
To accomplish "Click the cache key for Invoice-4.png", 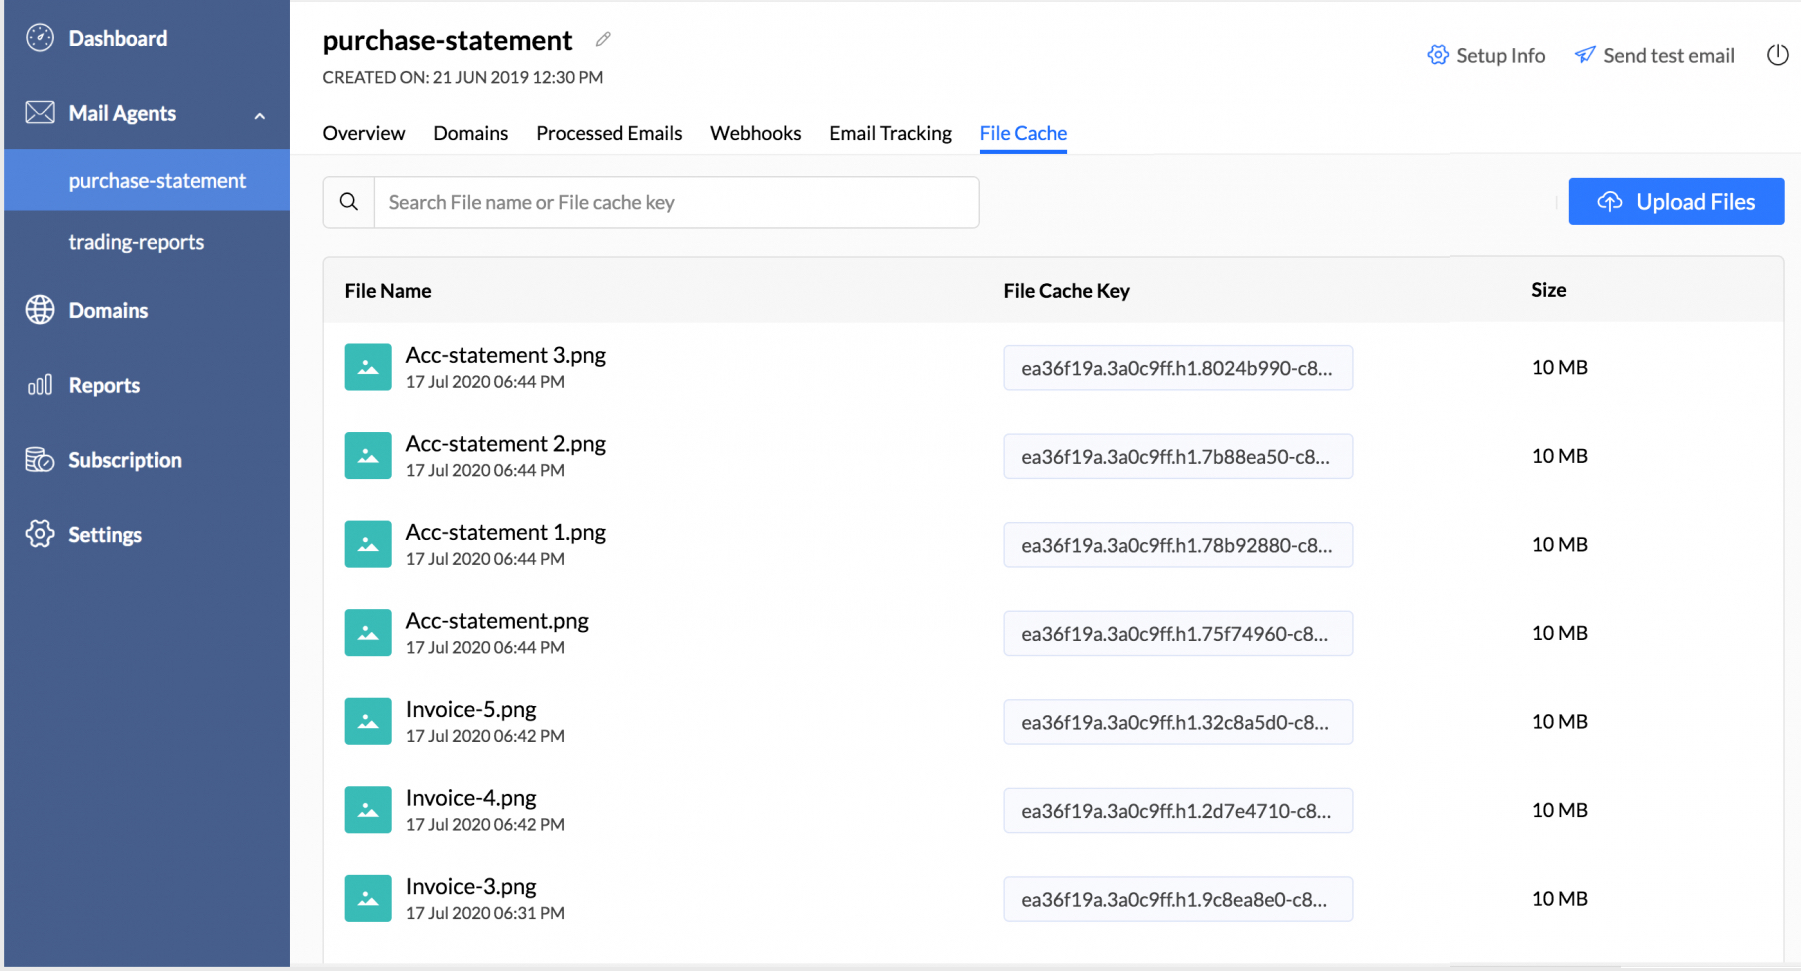I will (x=1177, y=811).
